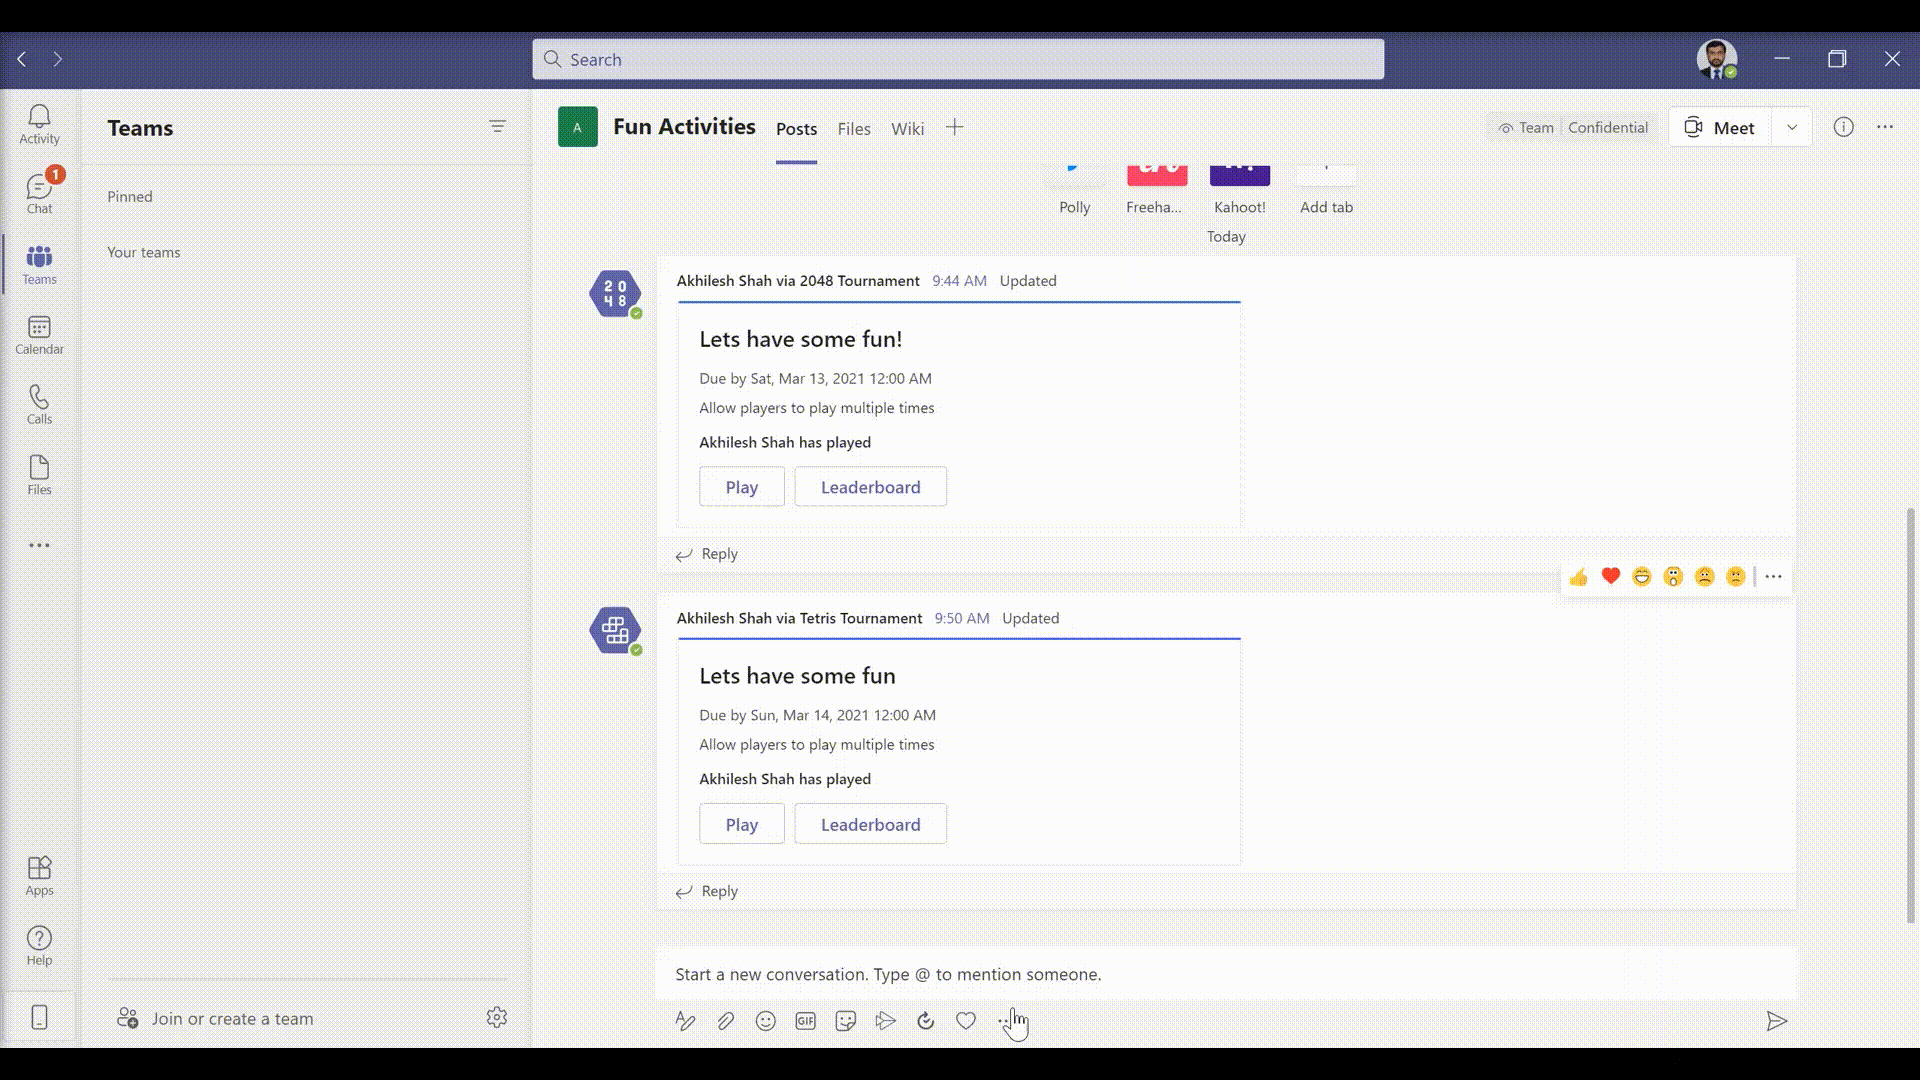The height and width of the screenshot is (1080, 1920).
Task: Open the GIF picker
Action: 805,1020
